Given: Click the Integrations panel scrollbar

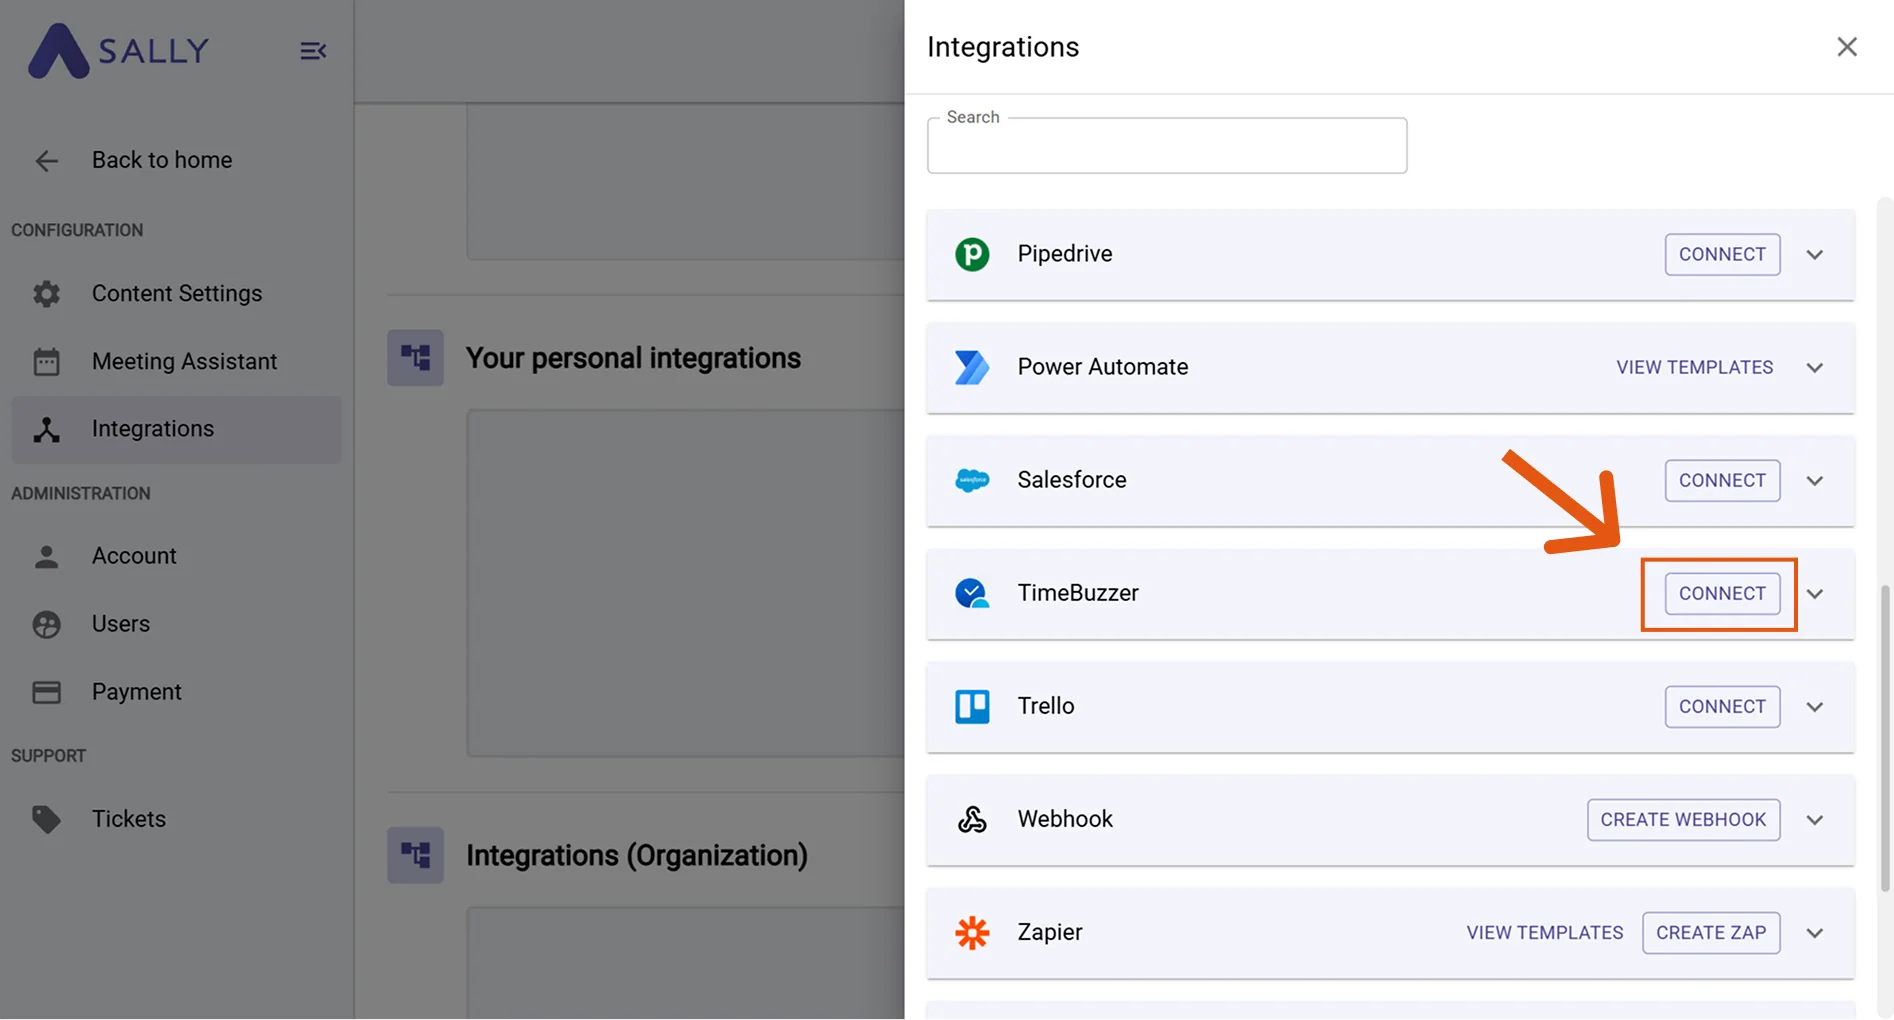Looking at the screenshot, I should [x=1885, y=738].
